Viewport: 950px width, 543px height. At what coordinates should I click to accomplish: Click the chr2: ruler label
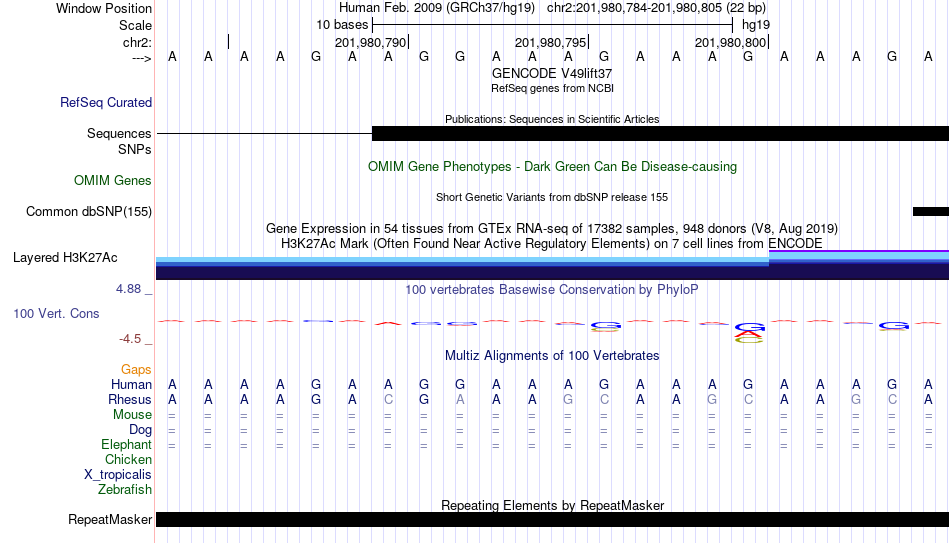tap(137, 42)
